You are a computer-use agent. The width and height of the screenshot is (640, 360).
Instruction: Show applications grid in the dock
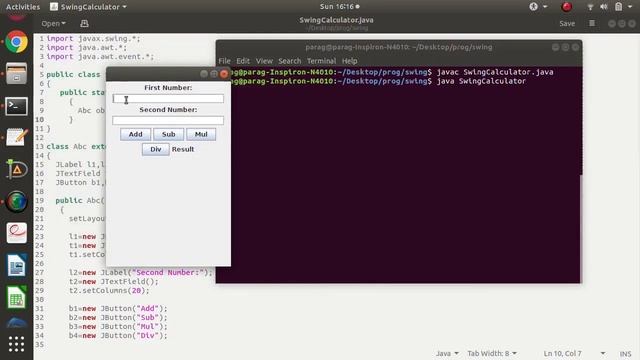[x=16, y=344]
